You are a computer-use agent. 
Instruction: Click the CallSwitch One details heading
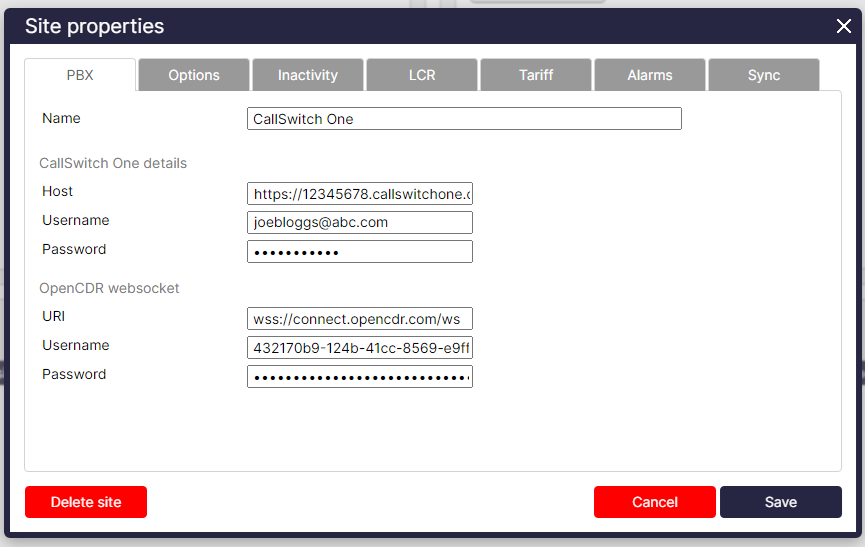[x=113, y=163]
